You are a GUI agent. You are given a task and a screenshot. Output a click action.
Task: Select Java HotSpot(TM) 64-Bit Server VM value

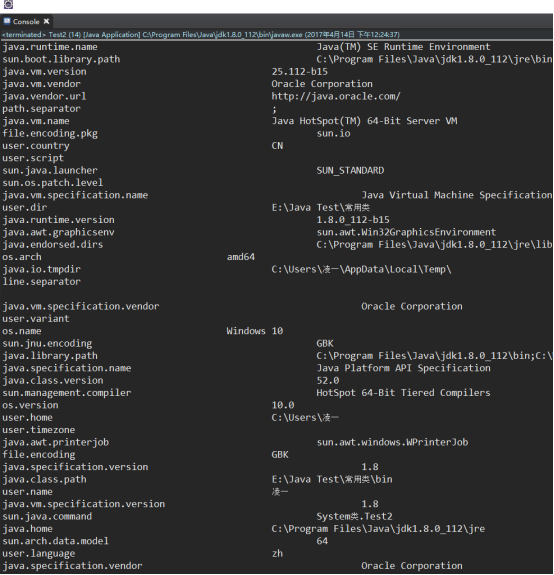point(364,121)
